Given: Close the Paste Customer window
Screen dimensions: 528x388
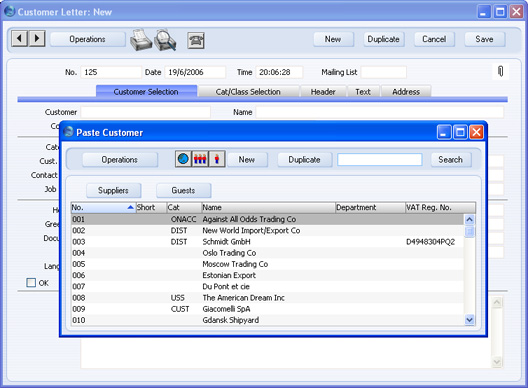Looking at the screenshot, I should point(476,132).
